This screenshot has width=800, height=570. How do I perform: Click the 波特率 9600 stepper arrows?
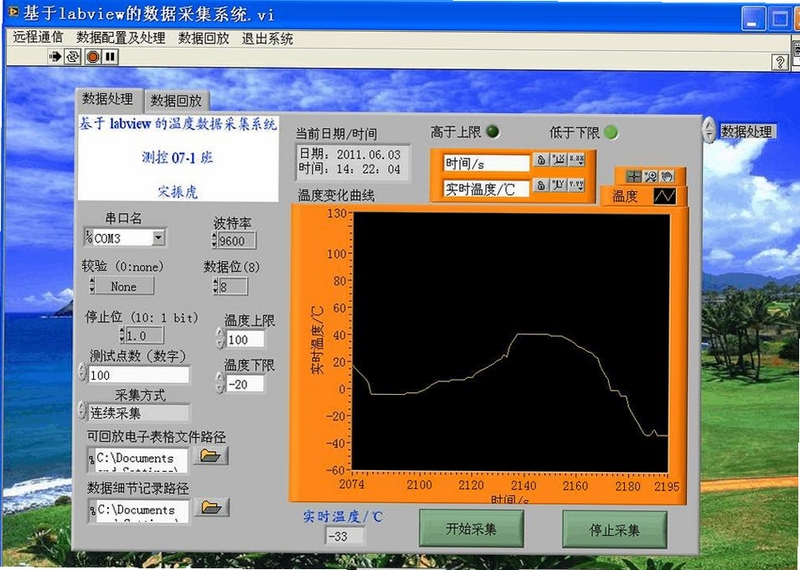tap(214, 240)
